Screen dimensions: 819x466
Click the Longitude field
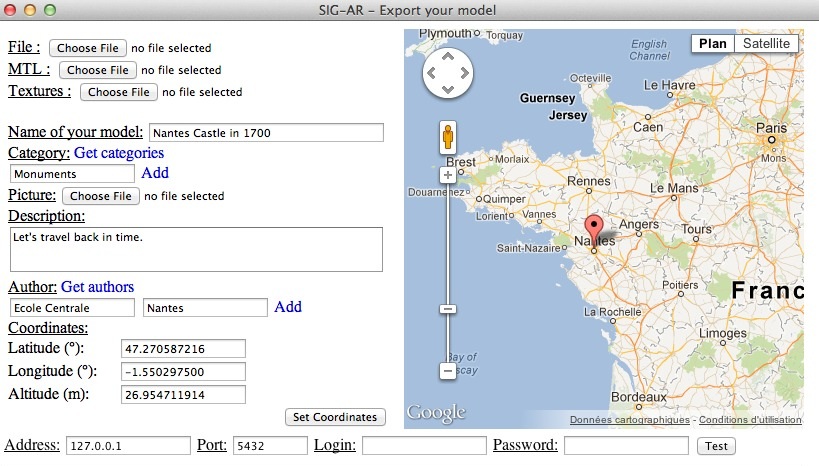click(183, 372)
